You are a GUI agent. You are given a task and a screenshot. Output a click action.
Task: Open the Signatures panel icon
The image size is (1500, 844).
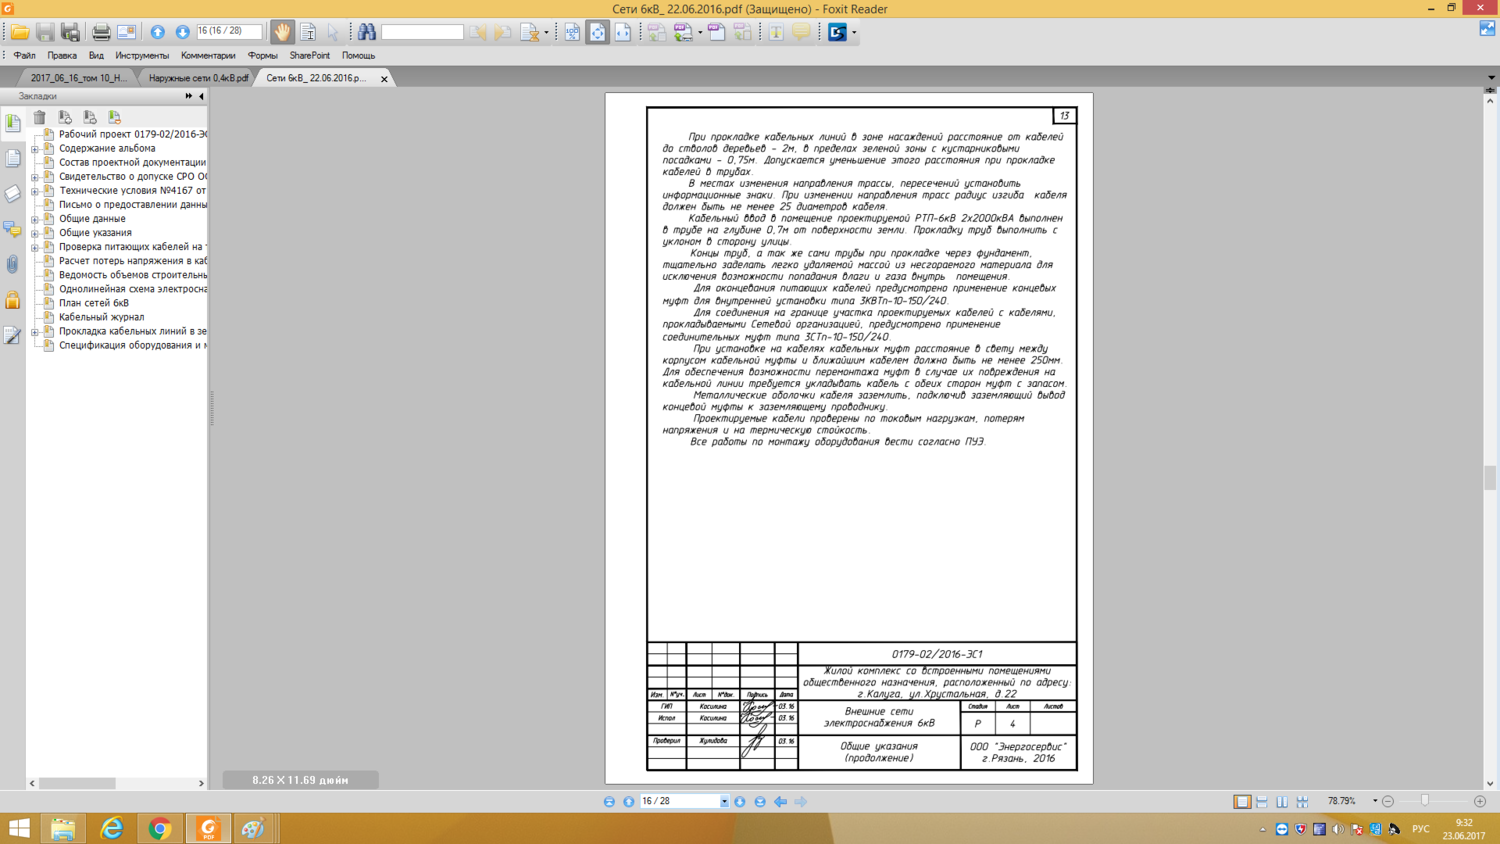(13, 335)
